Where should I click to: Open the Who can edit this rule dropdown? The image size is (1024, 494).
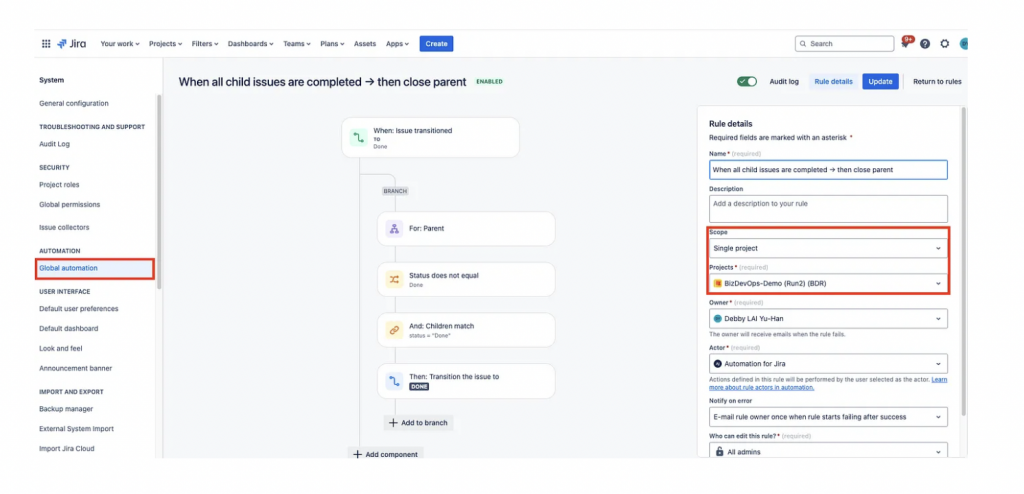(828, 452)
